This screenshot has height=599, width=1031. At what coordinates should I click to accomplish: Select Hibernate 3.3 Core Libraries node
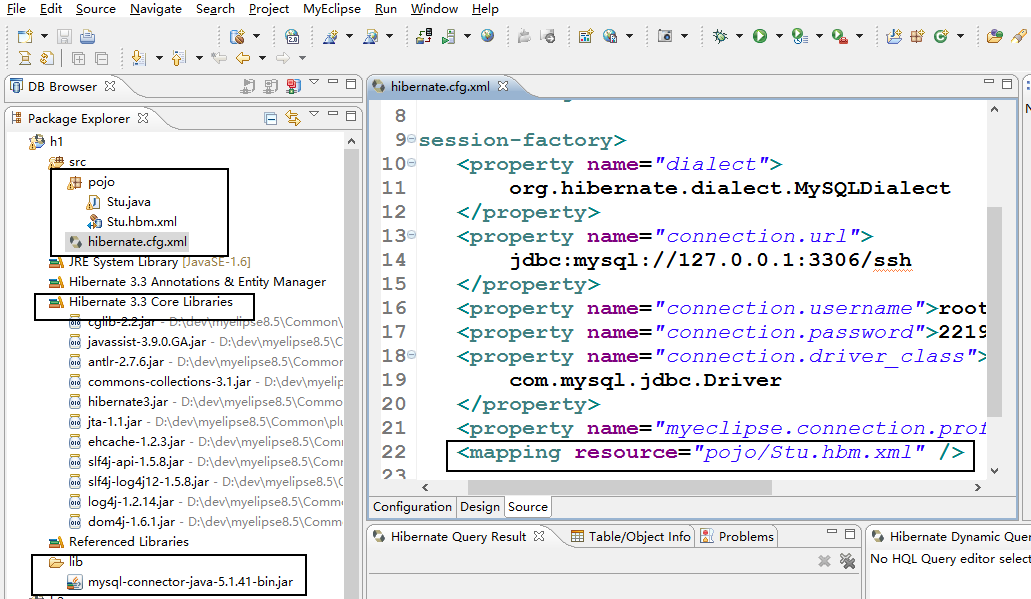151,302
